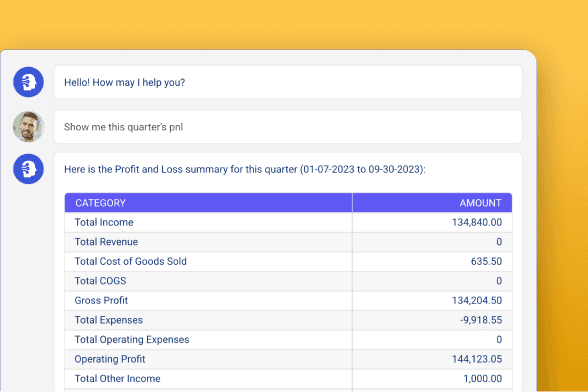Click the 144,123.05 operating profit amount

477,359
